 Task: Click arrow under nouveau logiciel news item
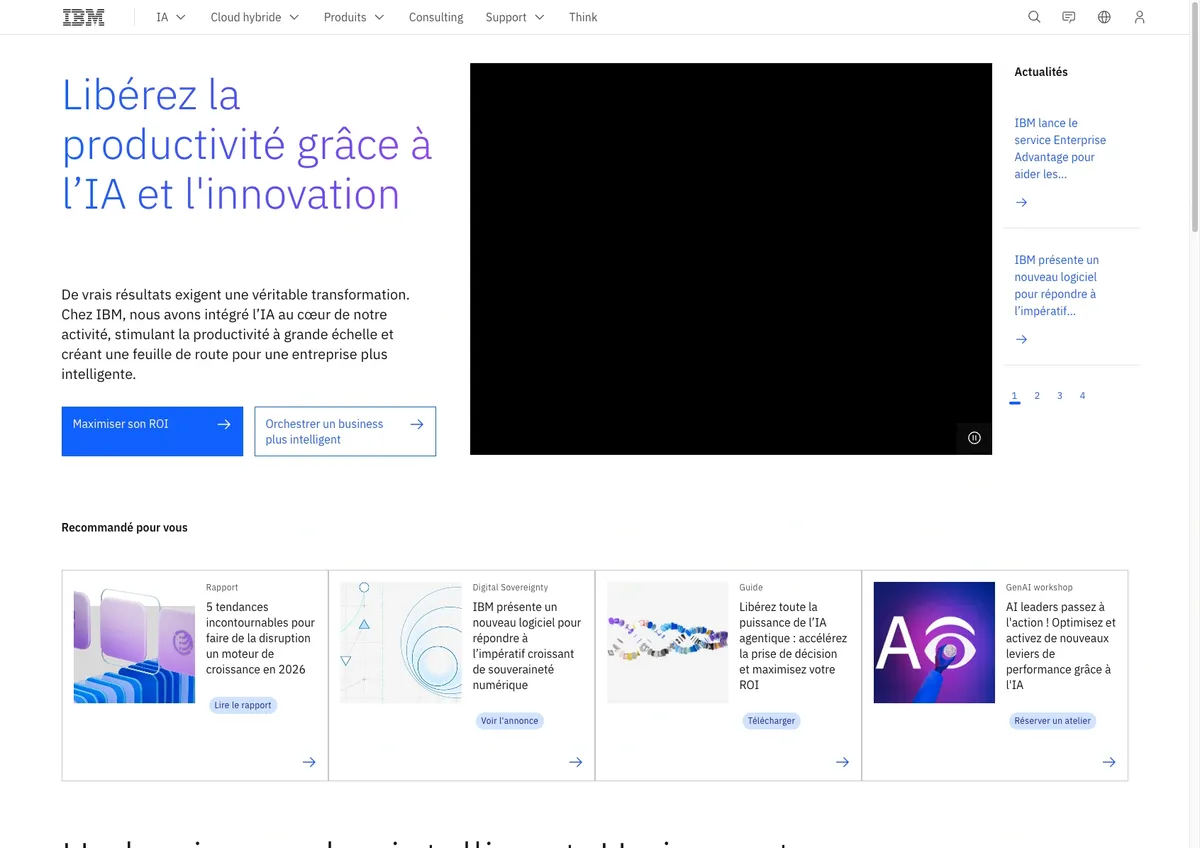1021,339
